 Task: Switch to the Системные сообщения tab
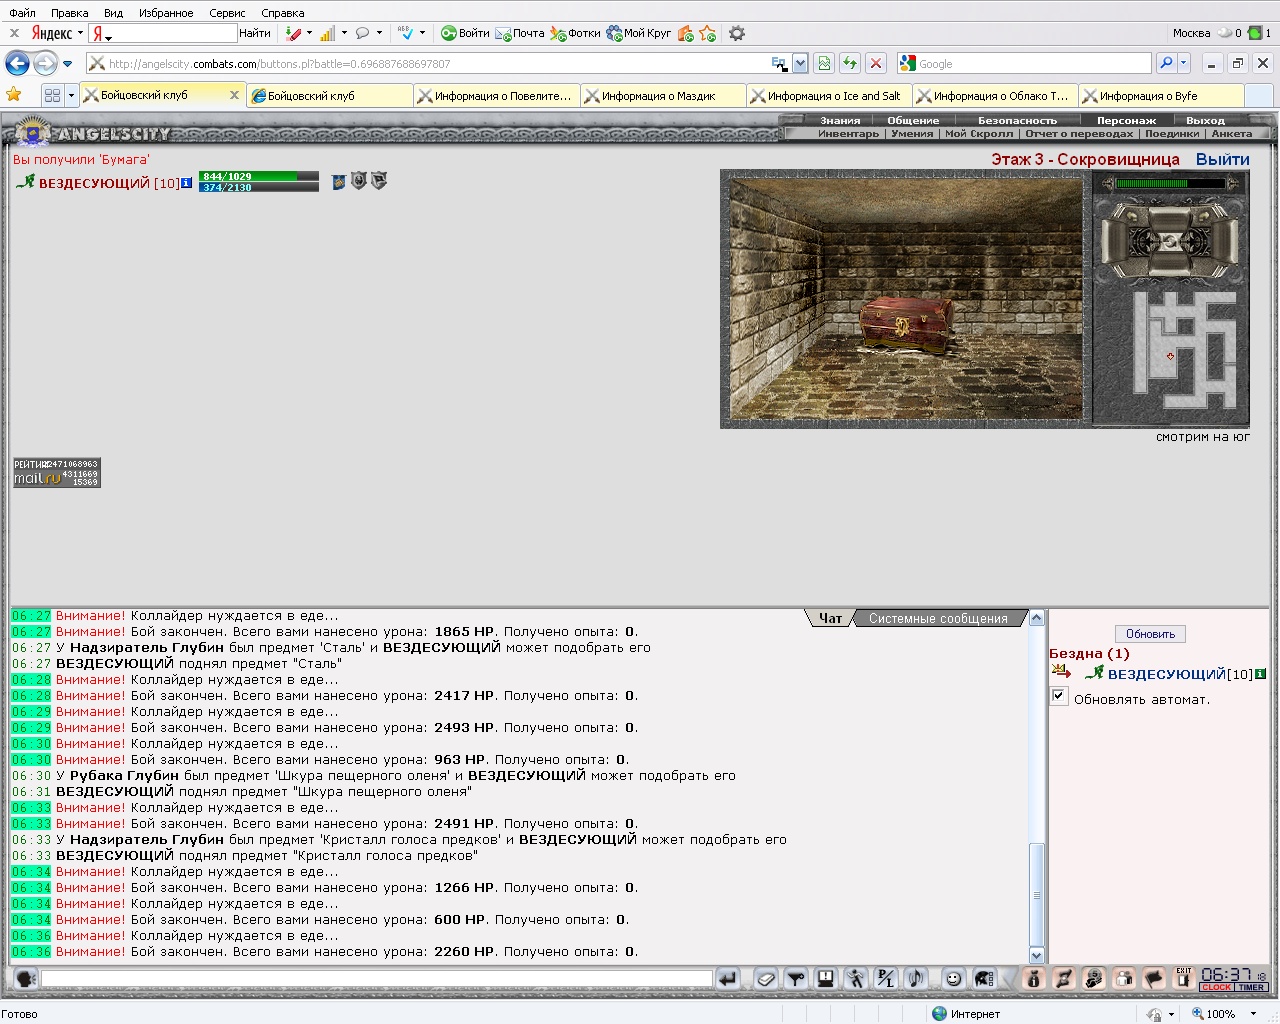pyautogui.click(x=938, y=619)
